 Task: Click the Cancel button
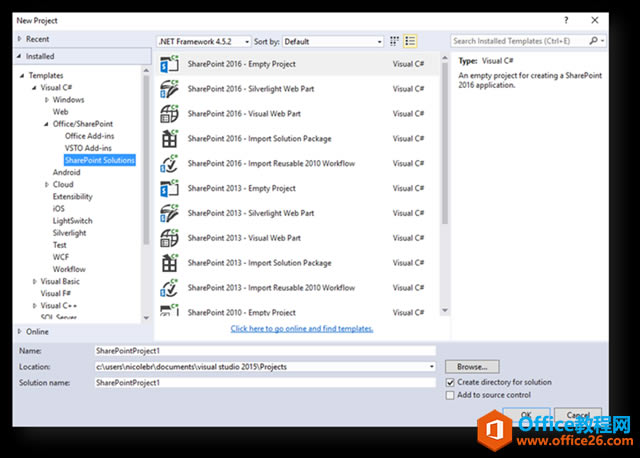(578, 414)
